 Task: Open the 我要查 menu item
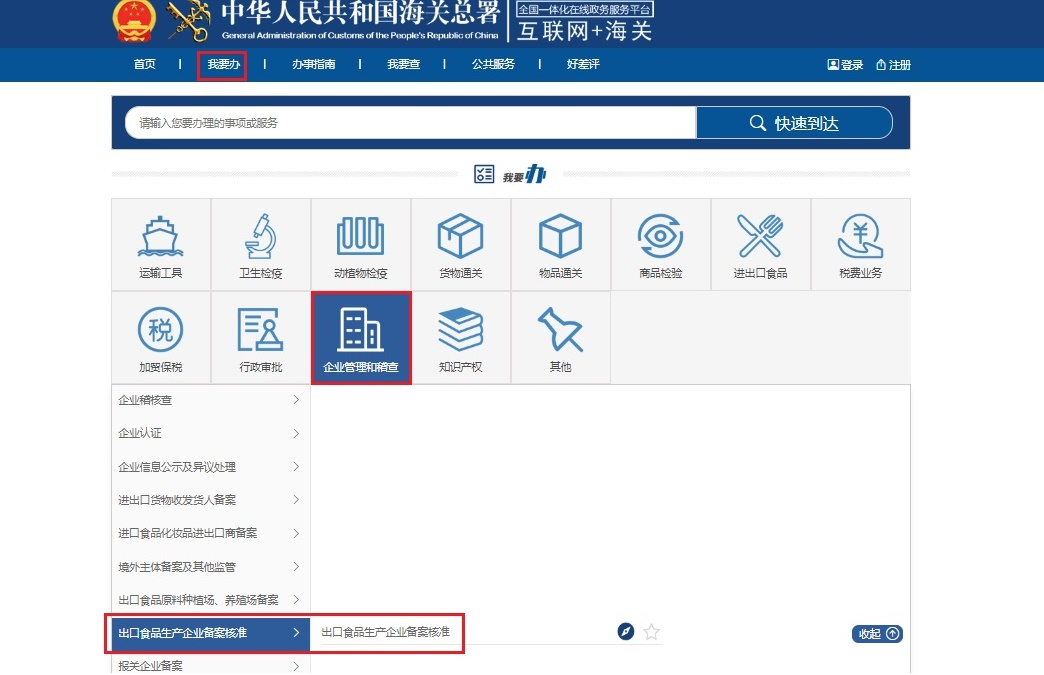[x=403, y=64]
